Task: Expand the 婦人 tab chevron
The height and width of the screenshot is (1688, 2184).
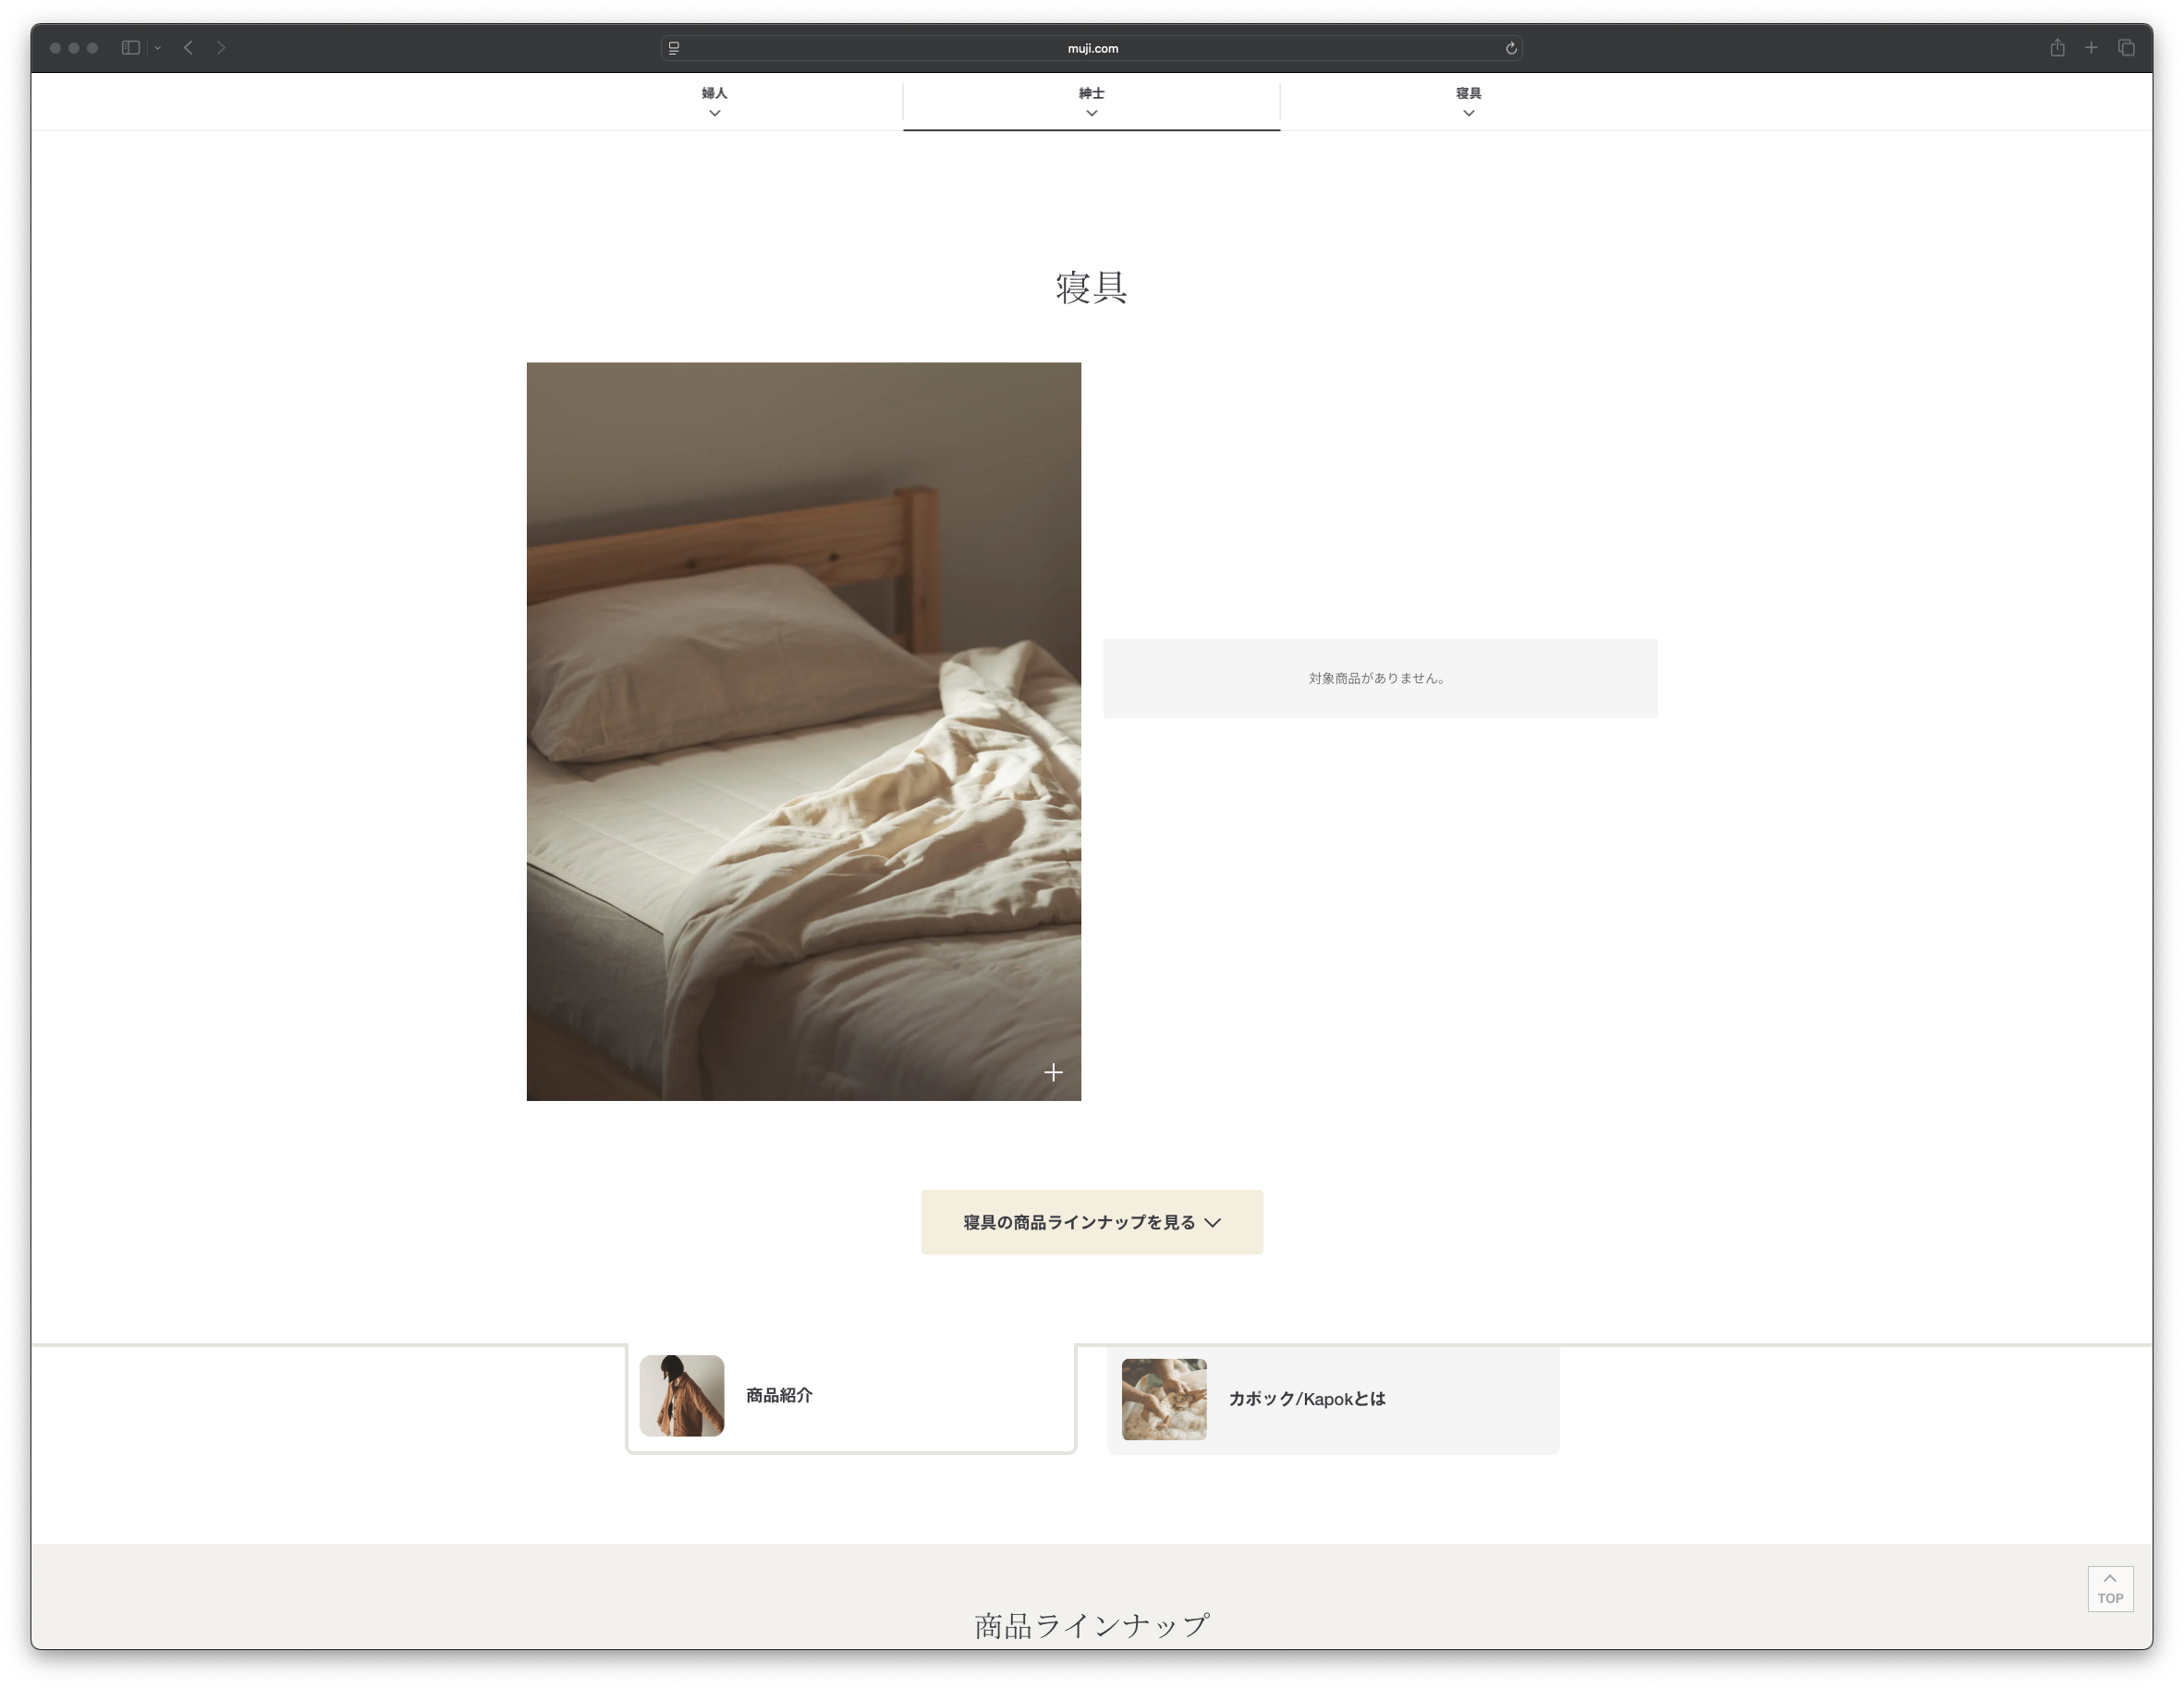Action: [714, 113]
